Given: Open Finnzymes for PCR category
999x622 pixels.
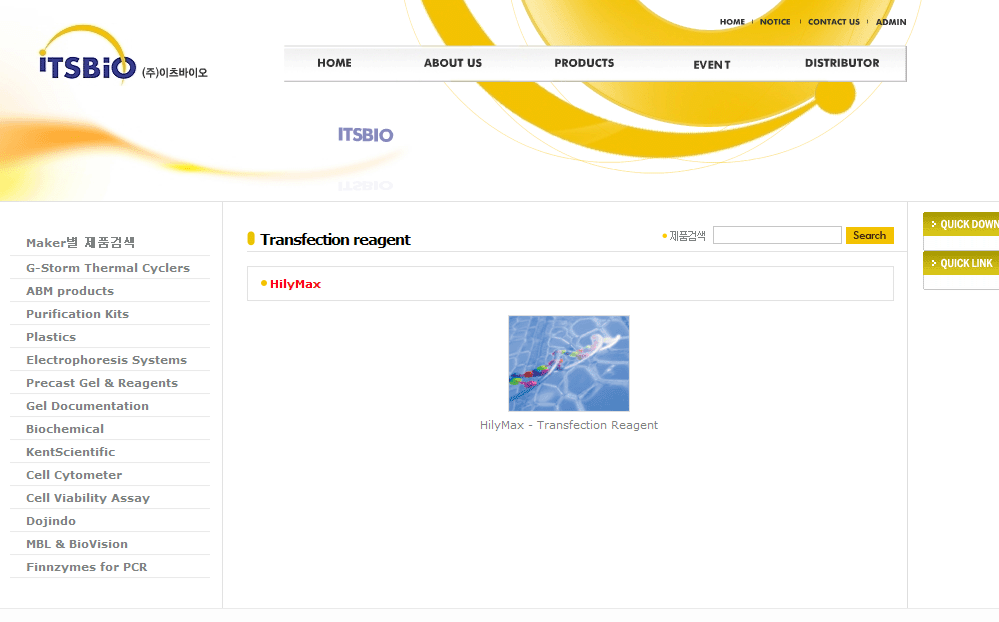Looking at the screenshot, I should point(87,567).
